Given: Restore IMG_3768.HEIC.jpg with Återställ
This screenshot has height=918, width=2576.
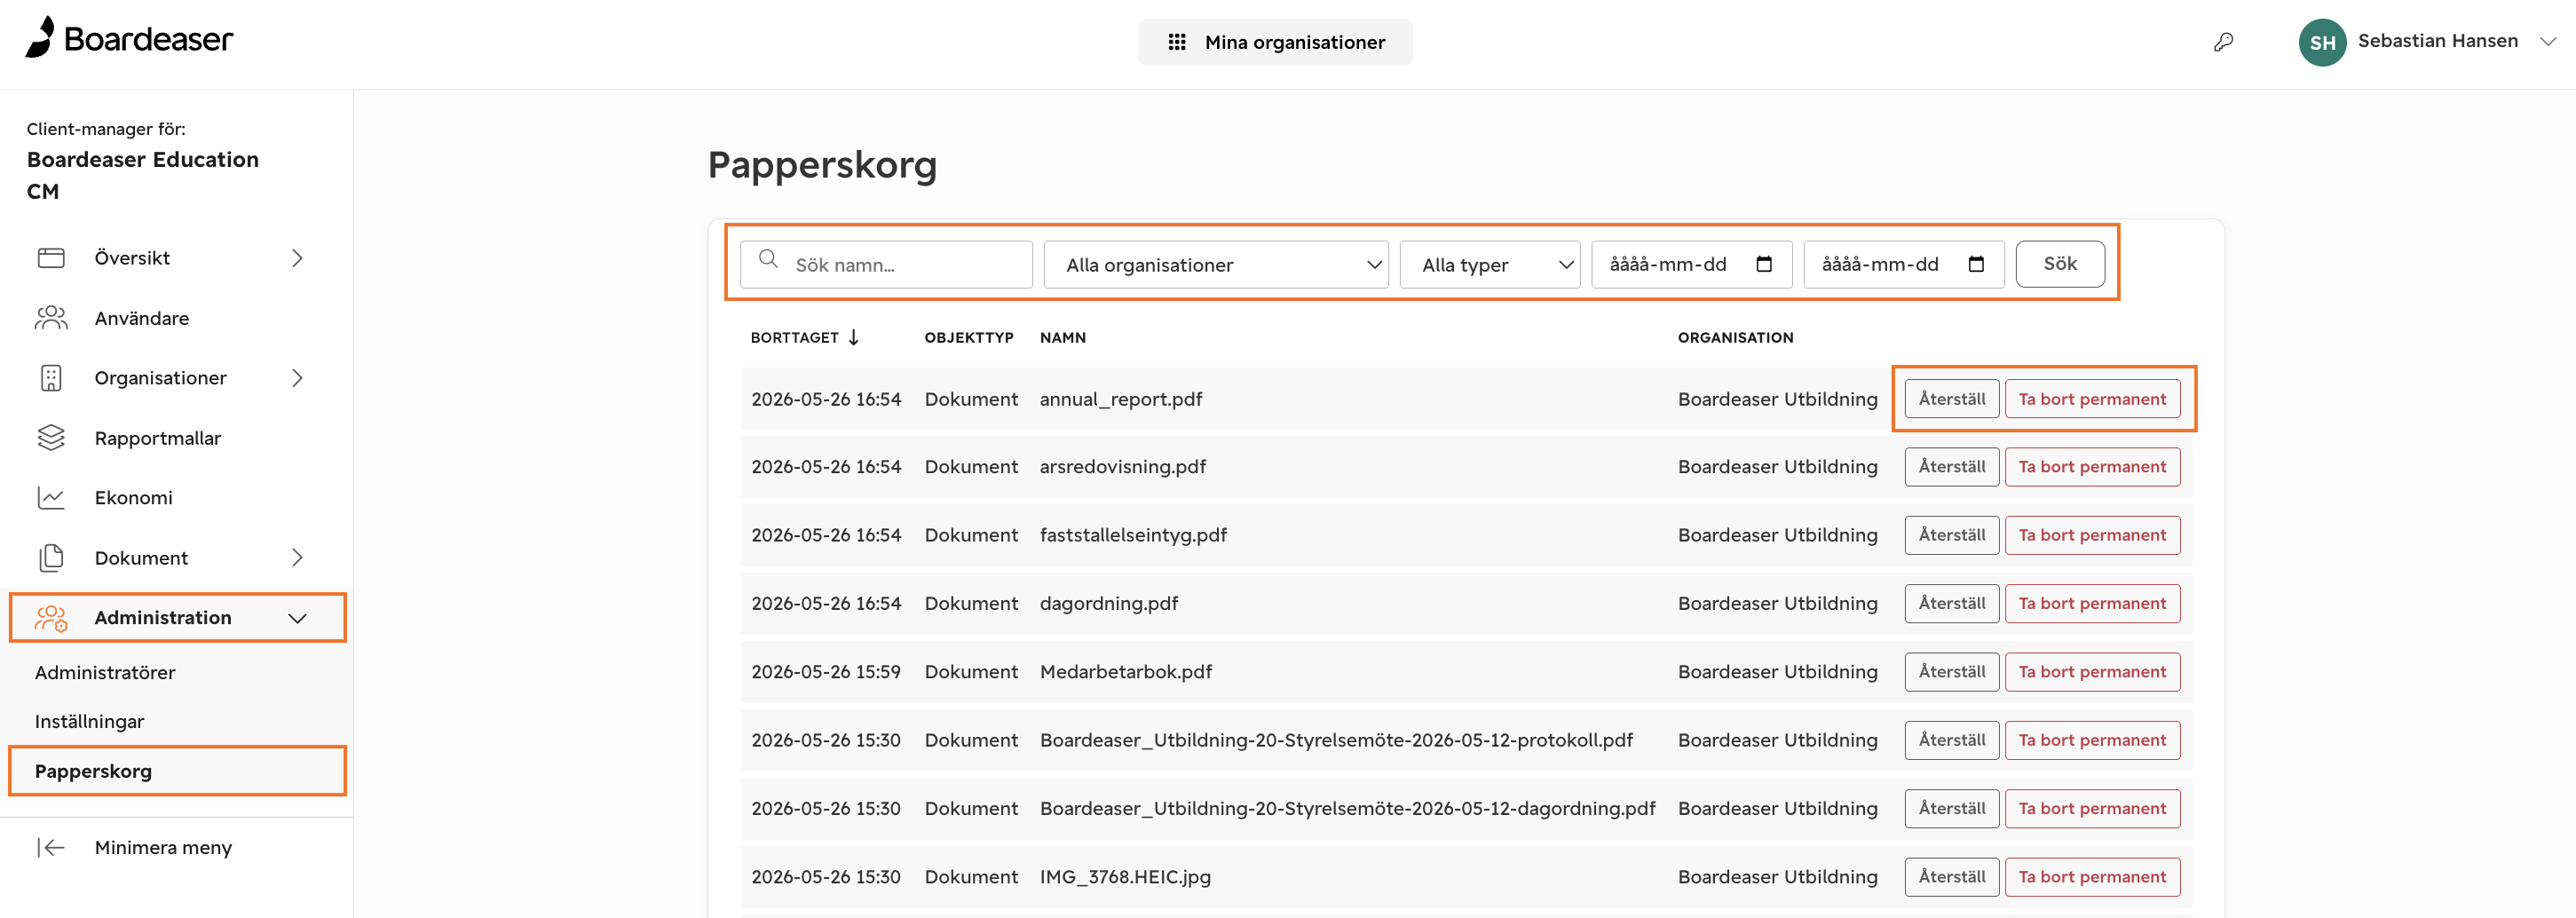Looking at the screenshot, I should coord(1952,877).
